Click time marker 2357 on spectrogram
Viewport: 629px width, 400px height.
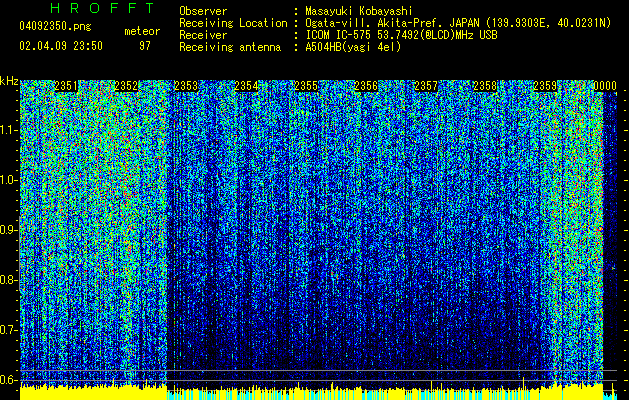point(426,86)
